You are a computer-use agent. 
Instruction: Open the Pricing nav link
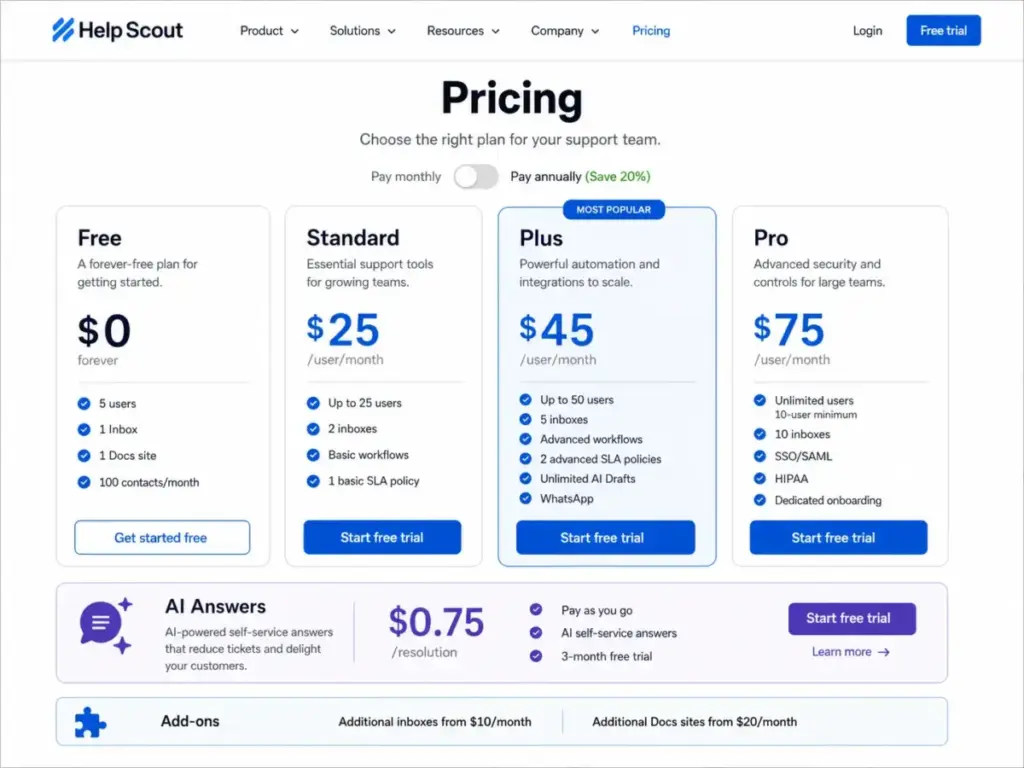click(651, 31)
